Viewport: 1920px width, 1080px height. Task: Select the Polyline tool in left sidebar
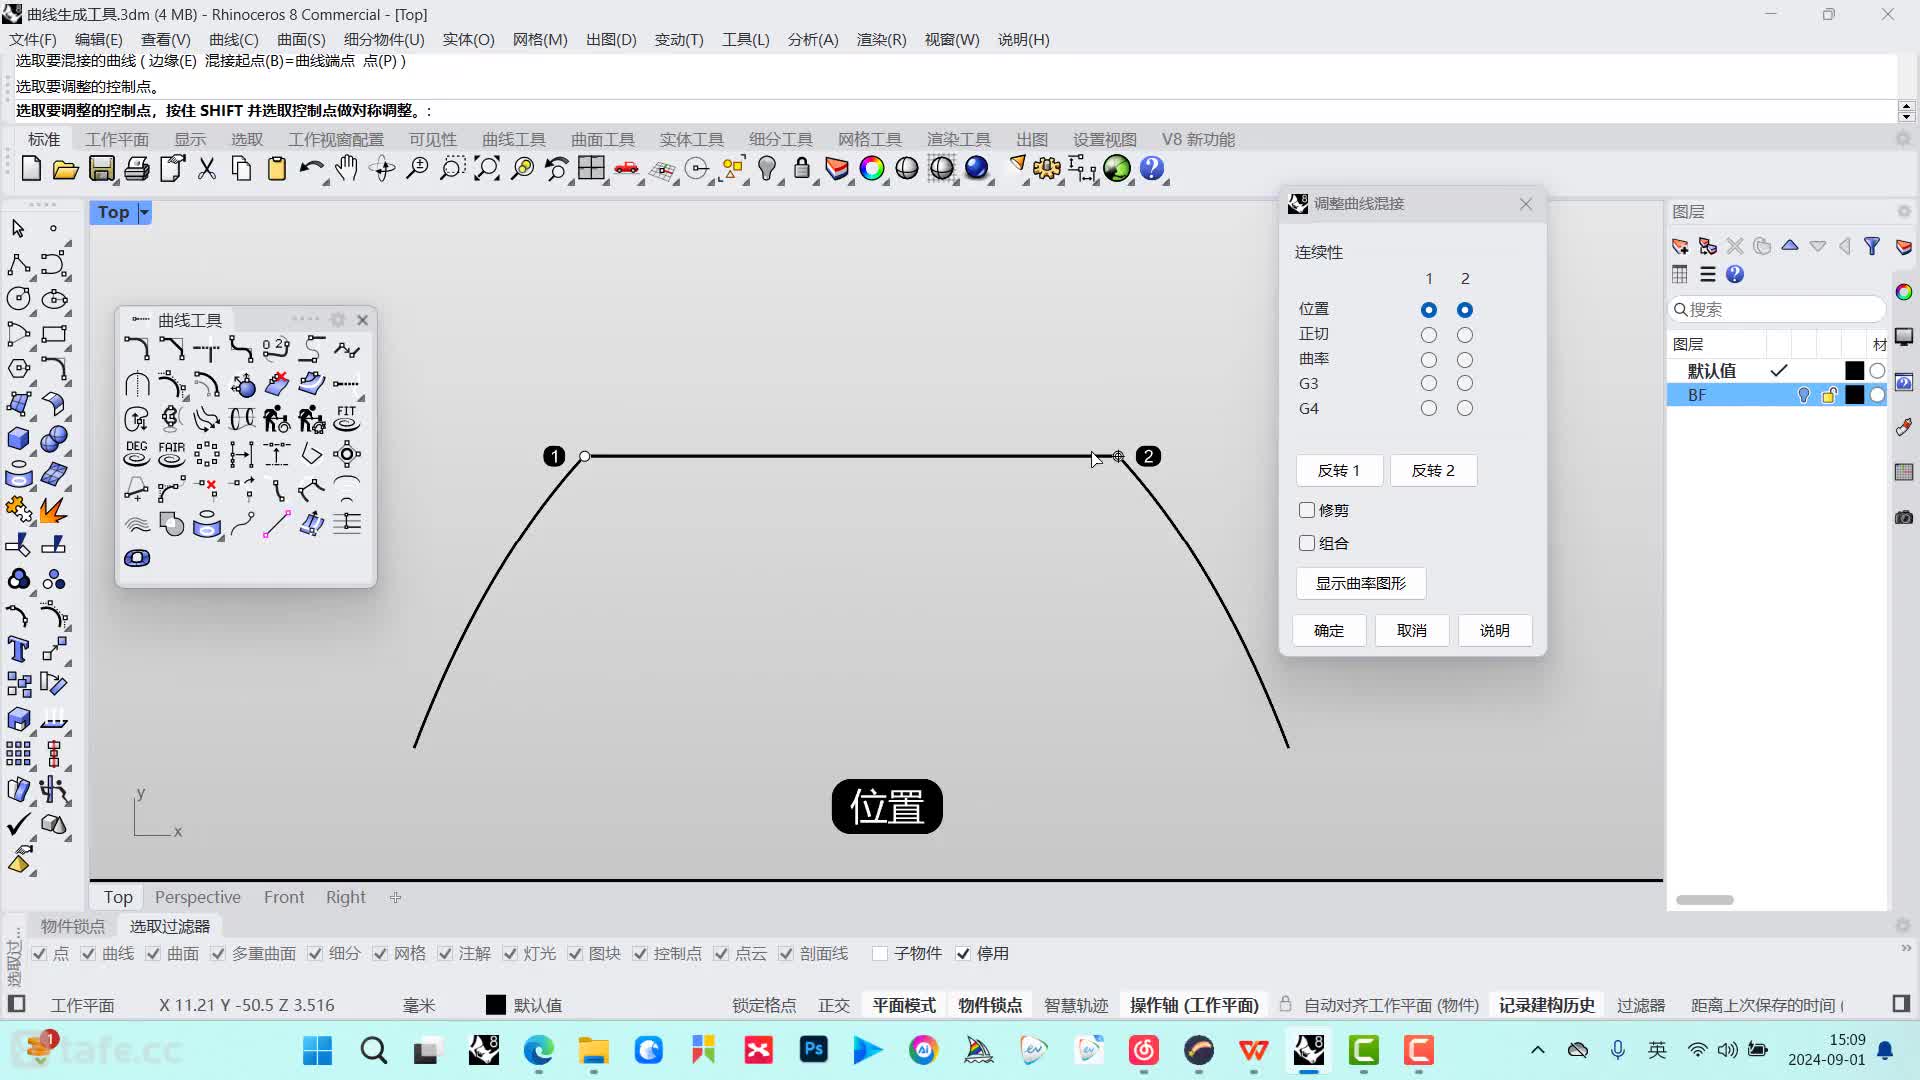[x=18, y=264]
